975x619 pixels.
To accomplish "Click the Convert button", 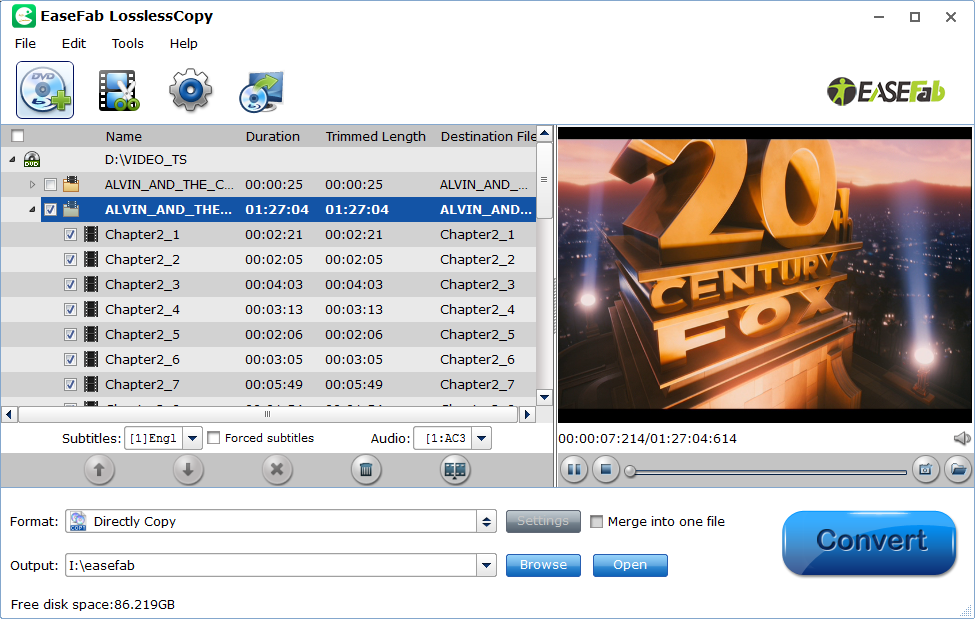I will click(869, 542).
